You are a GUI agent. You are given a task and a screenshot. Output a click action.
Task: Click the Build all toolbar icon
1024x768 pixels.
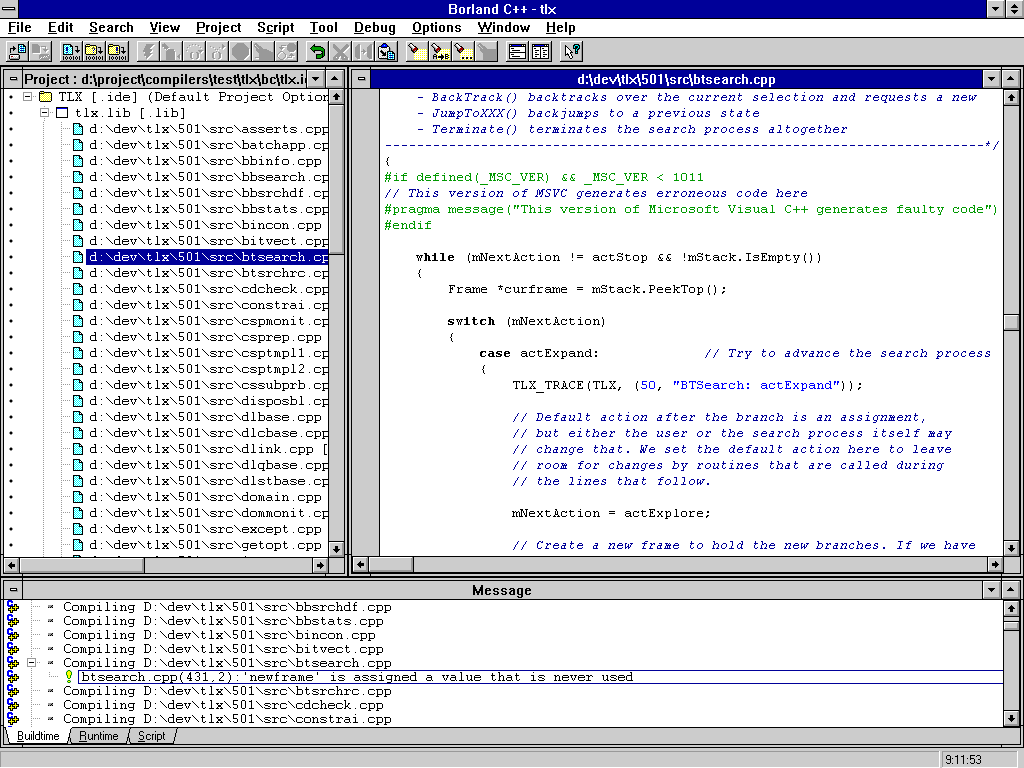coord(118,52)
